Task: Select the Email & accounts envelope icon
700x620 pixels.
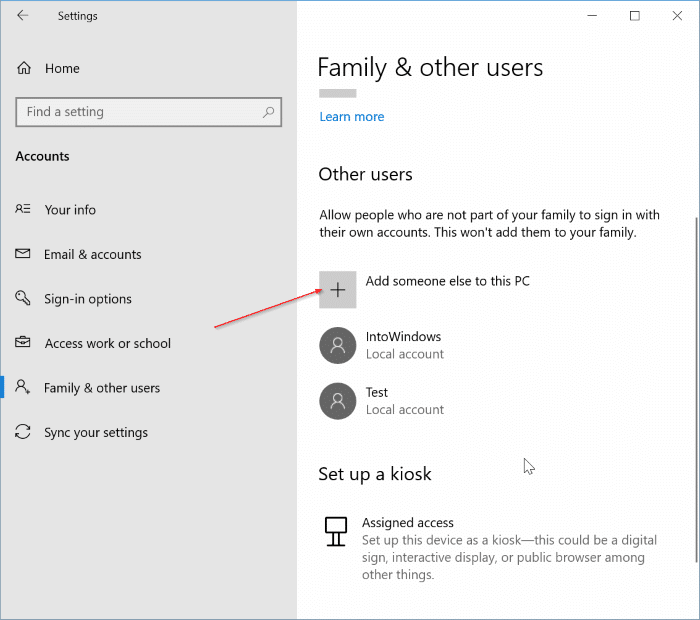Action: (x=23, y=254)
